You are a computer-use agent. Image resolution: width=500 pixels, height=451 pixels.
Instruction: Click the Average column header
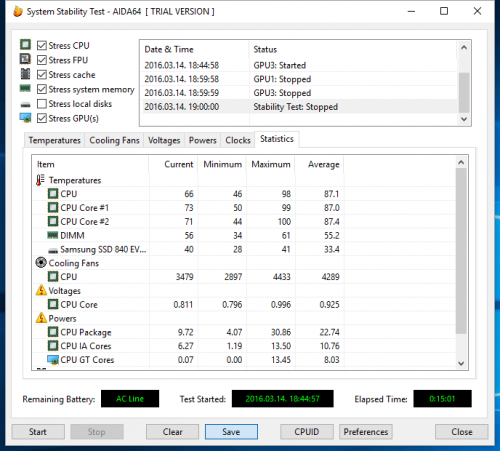[319, 164]
